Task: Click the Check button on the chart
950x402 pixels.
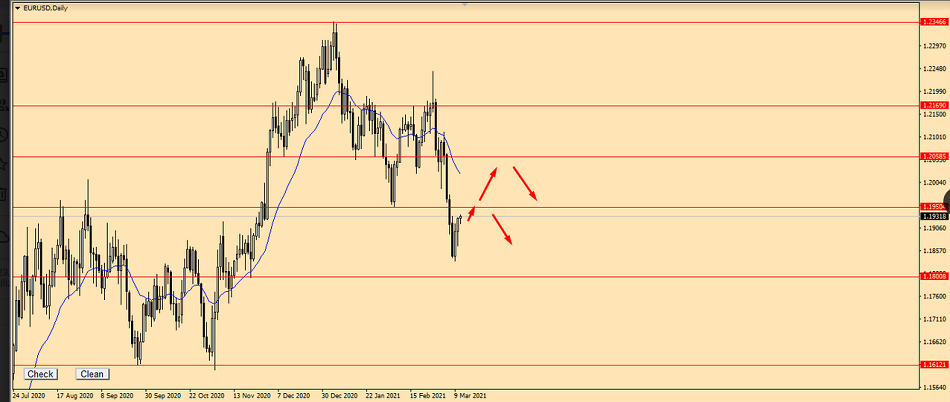Action: (x=40, y=374)
